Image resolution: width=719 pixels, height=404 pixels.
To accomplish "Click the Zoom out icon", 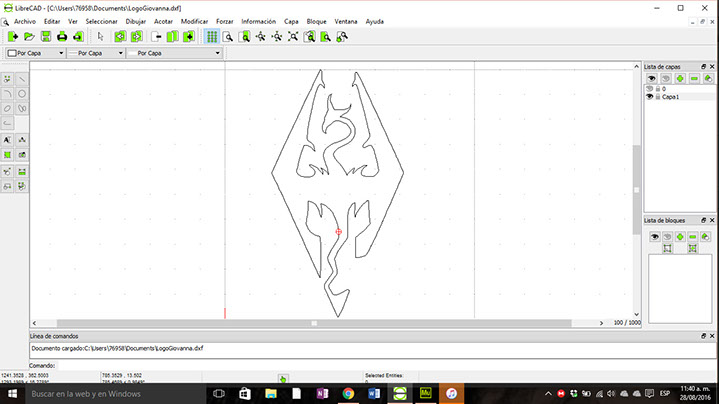I will (277, 37).
